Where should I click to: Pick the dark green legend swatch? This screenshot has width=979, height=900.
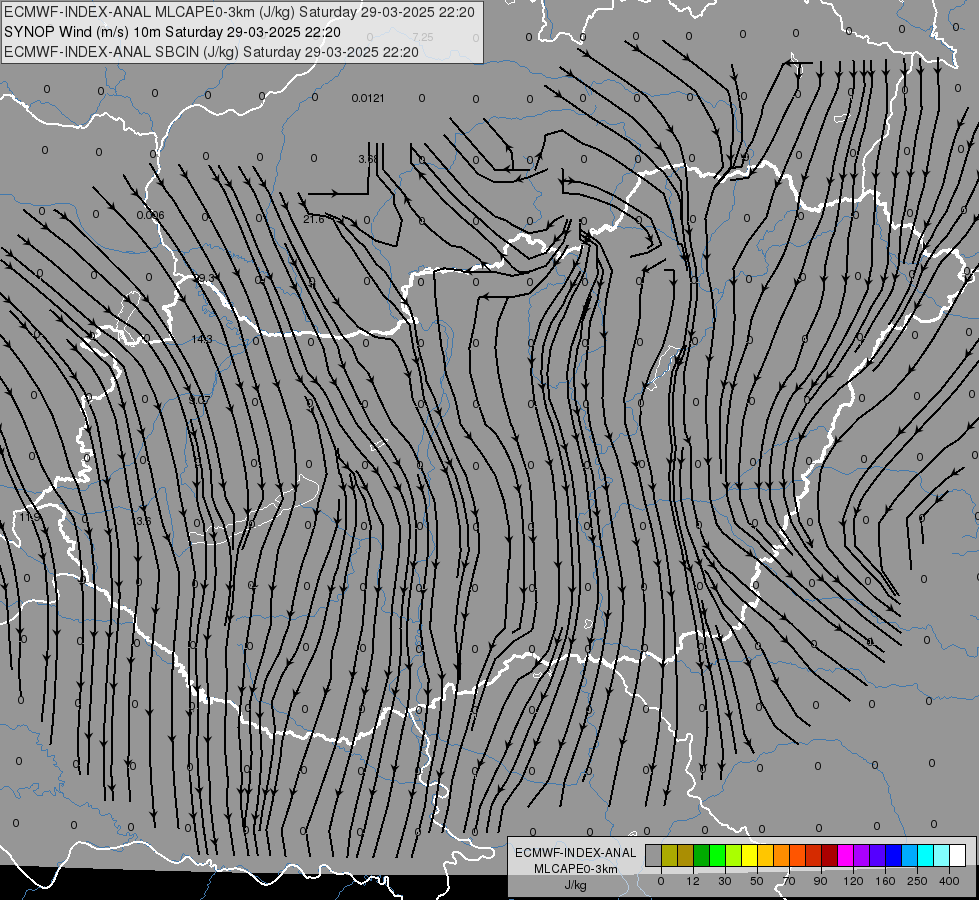tap(702, 856)
